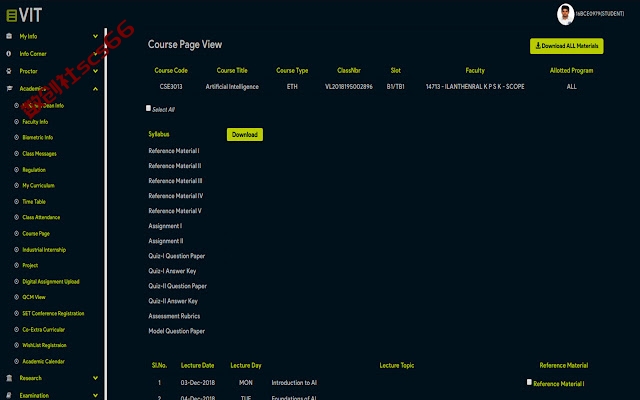Open Digital Assignment Upload

click(51, 281)
